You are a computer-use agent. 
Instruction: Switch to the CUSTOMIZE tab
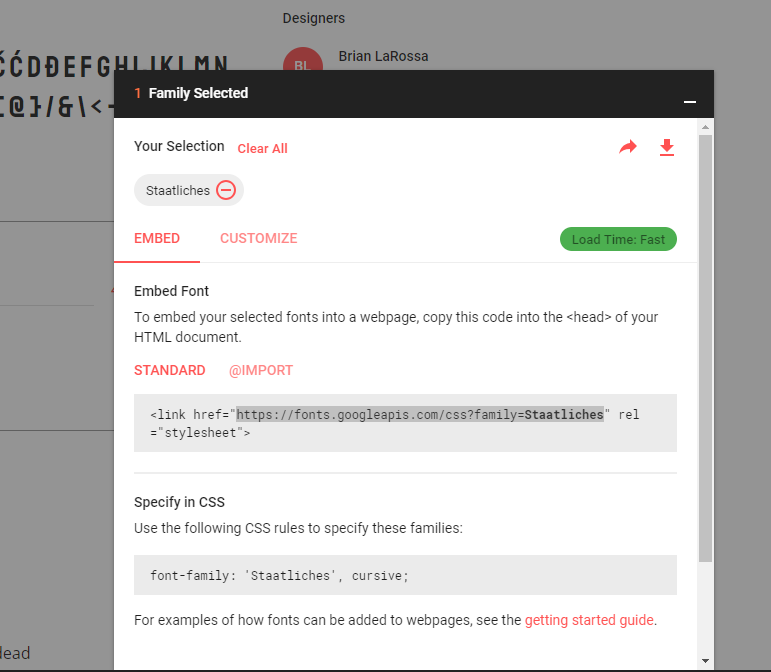tap(259, 238)
